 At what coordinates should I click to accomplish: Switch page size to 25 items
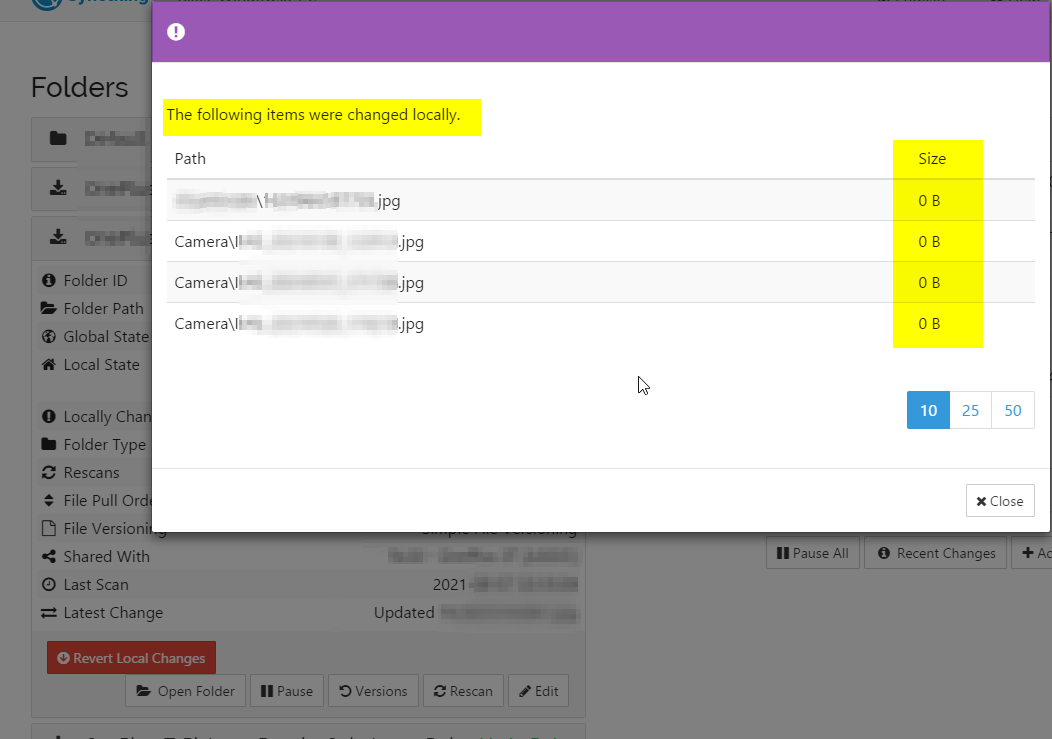tap(970, 410)
